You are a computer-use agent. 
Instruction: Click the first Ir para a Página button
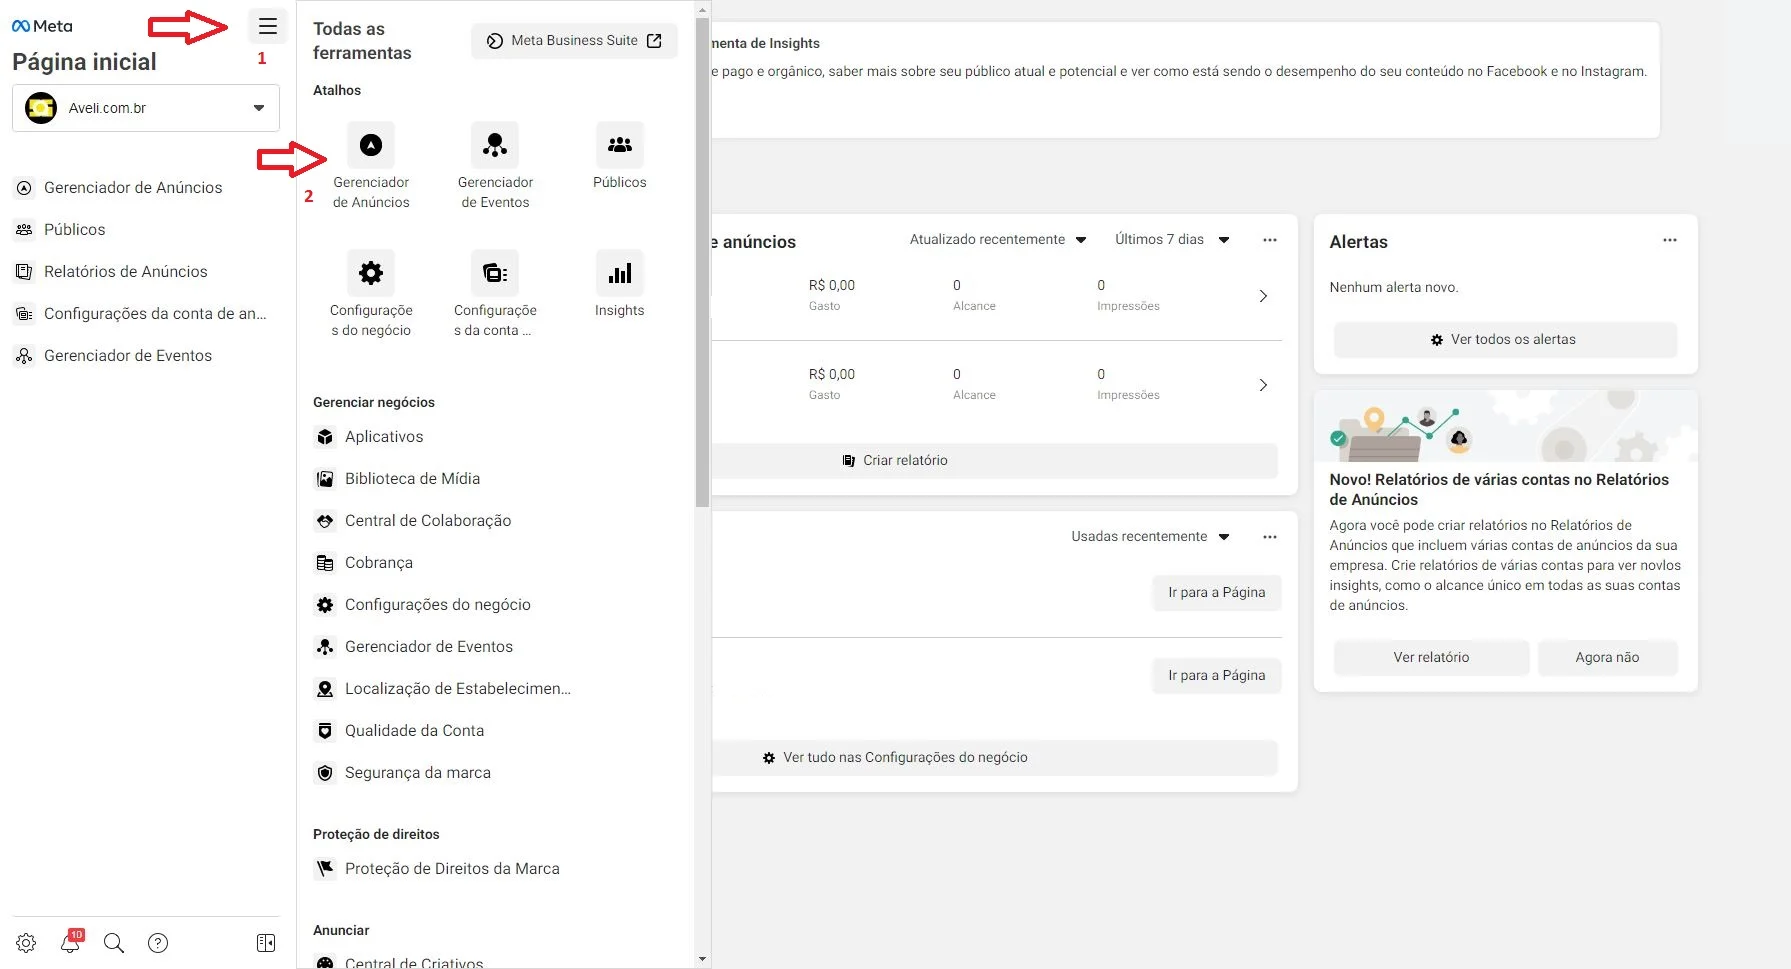[1217, 593]
